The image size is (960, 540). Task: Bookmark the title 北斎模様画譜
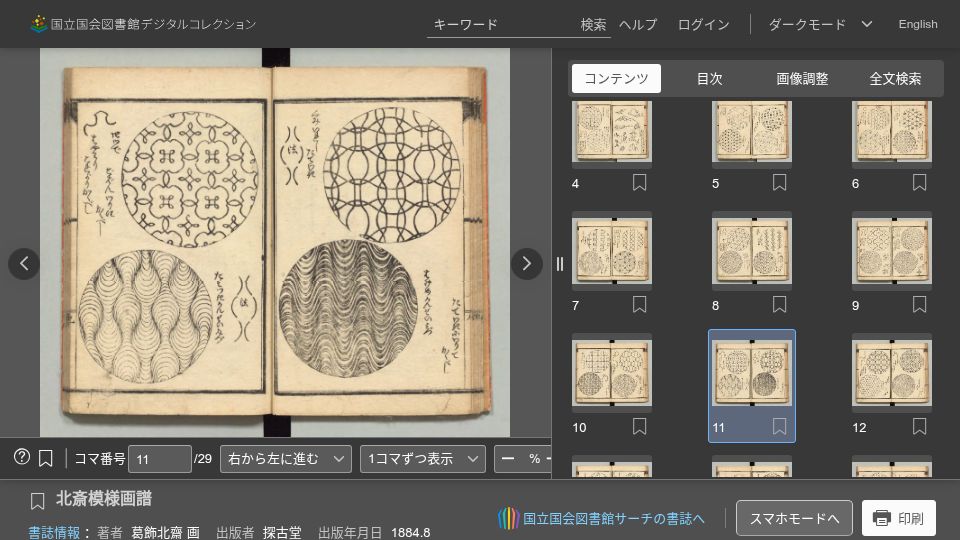coord(37,501)
